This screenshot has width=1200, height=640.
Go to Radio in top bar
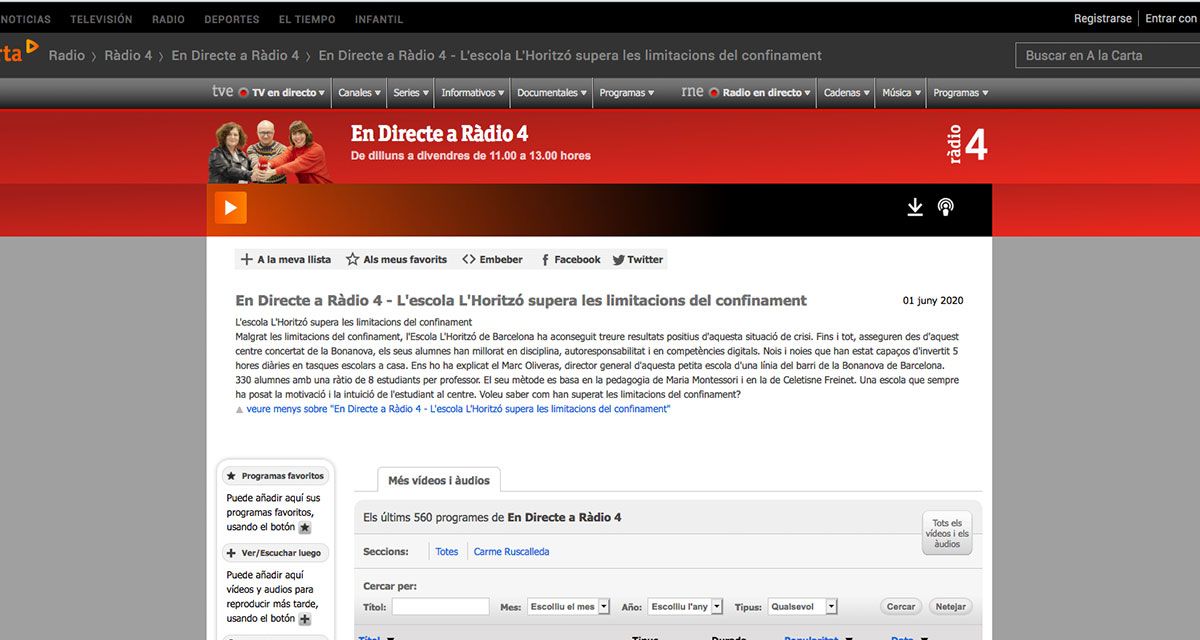coord(168,19)
